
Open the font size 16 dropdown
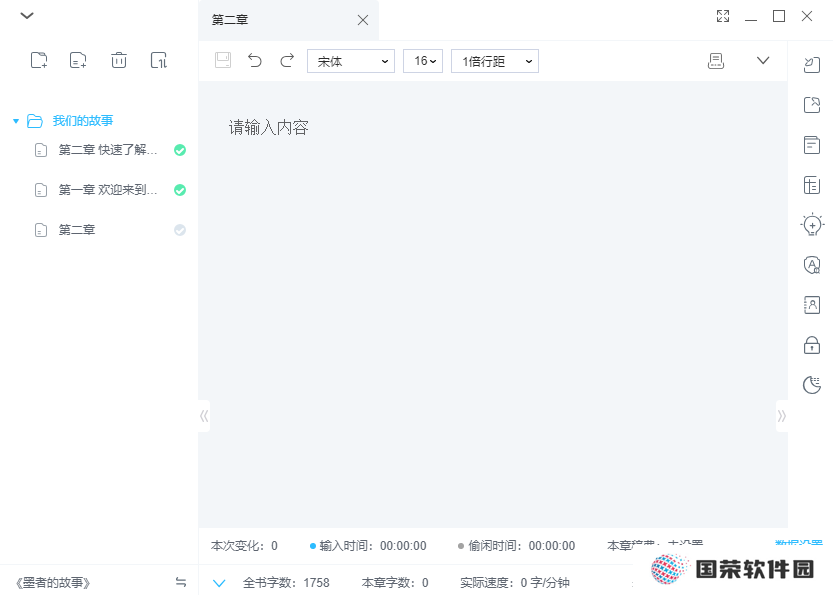click(x=423, y=61)
